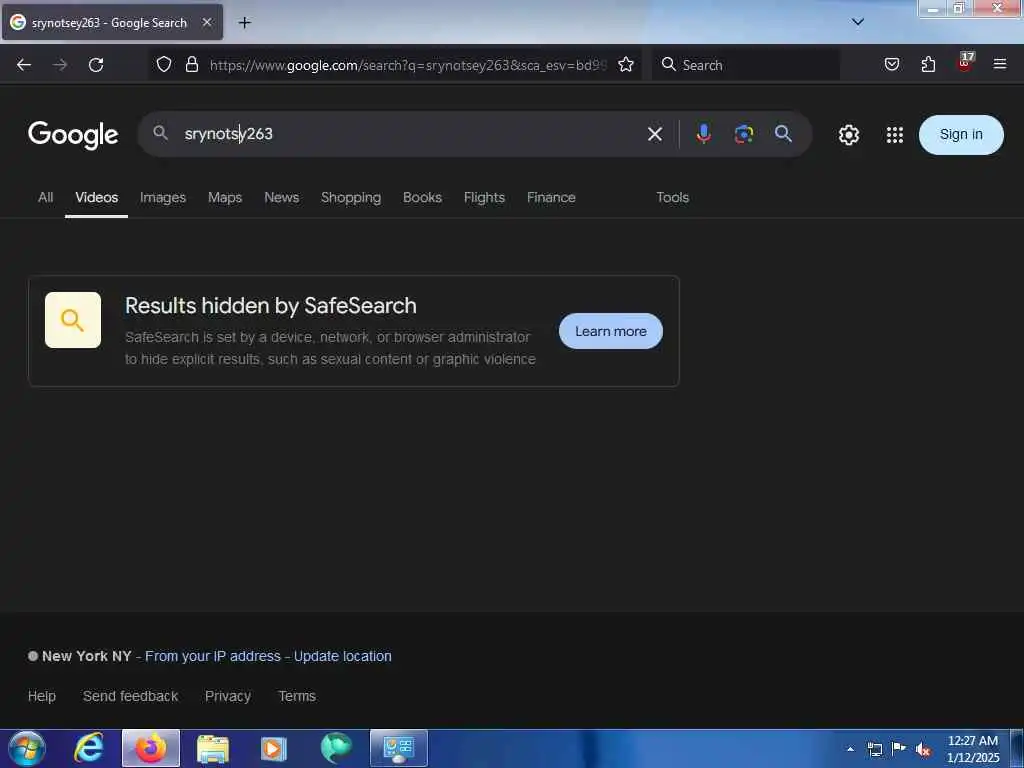Search by image with Google Lens icon
Image resolution: width=1024 pixels, height=768 pixels.
pyautogui.click(x=744, y=134)
